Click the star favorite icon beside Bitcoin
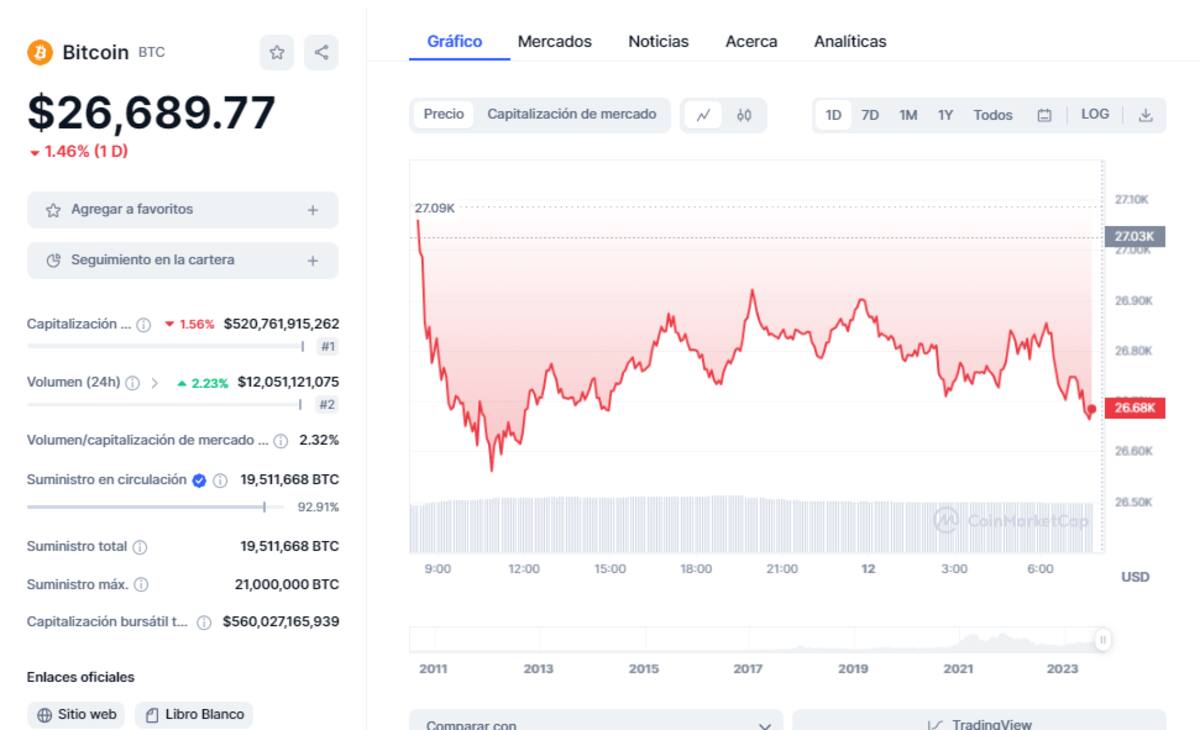 click(277, 53)
